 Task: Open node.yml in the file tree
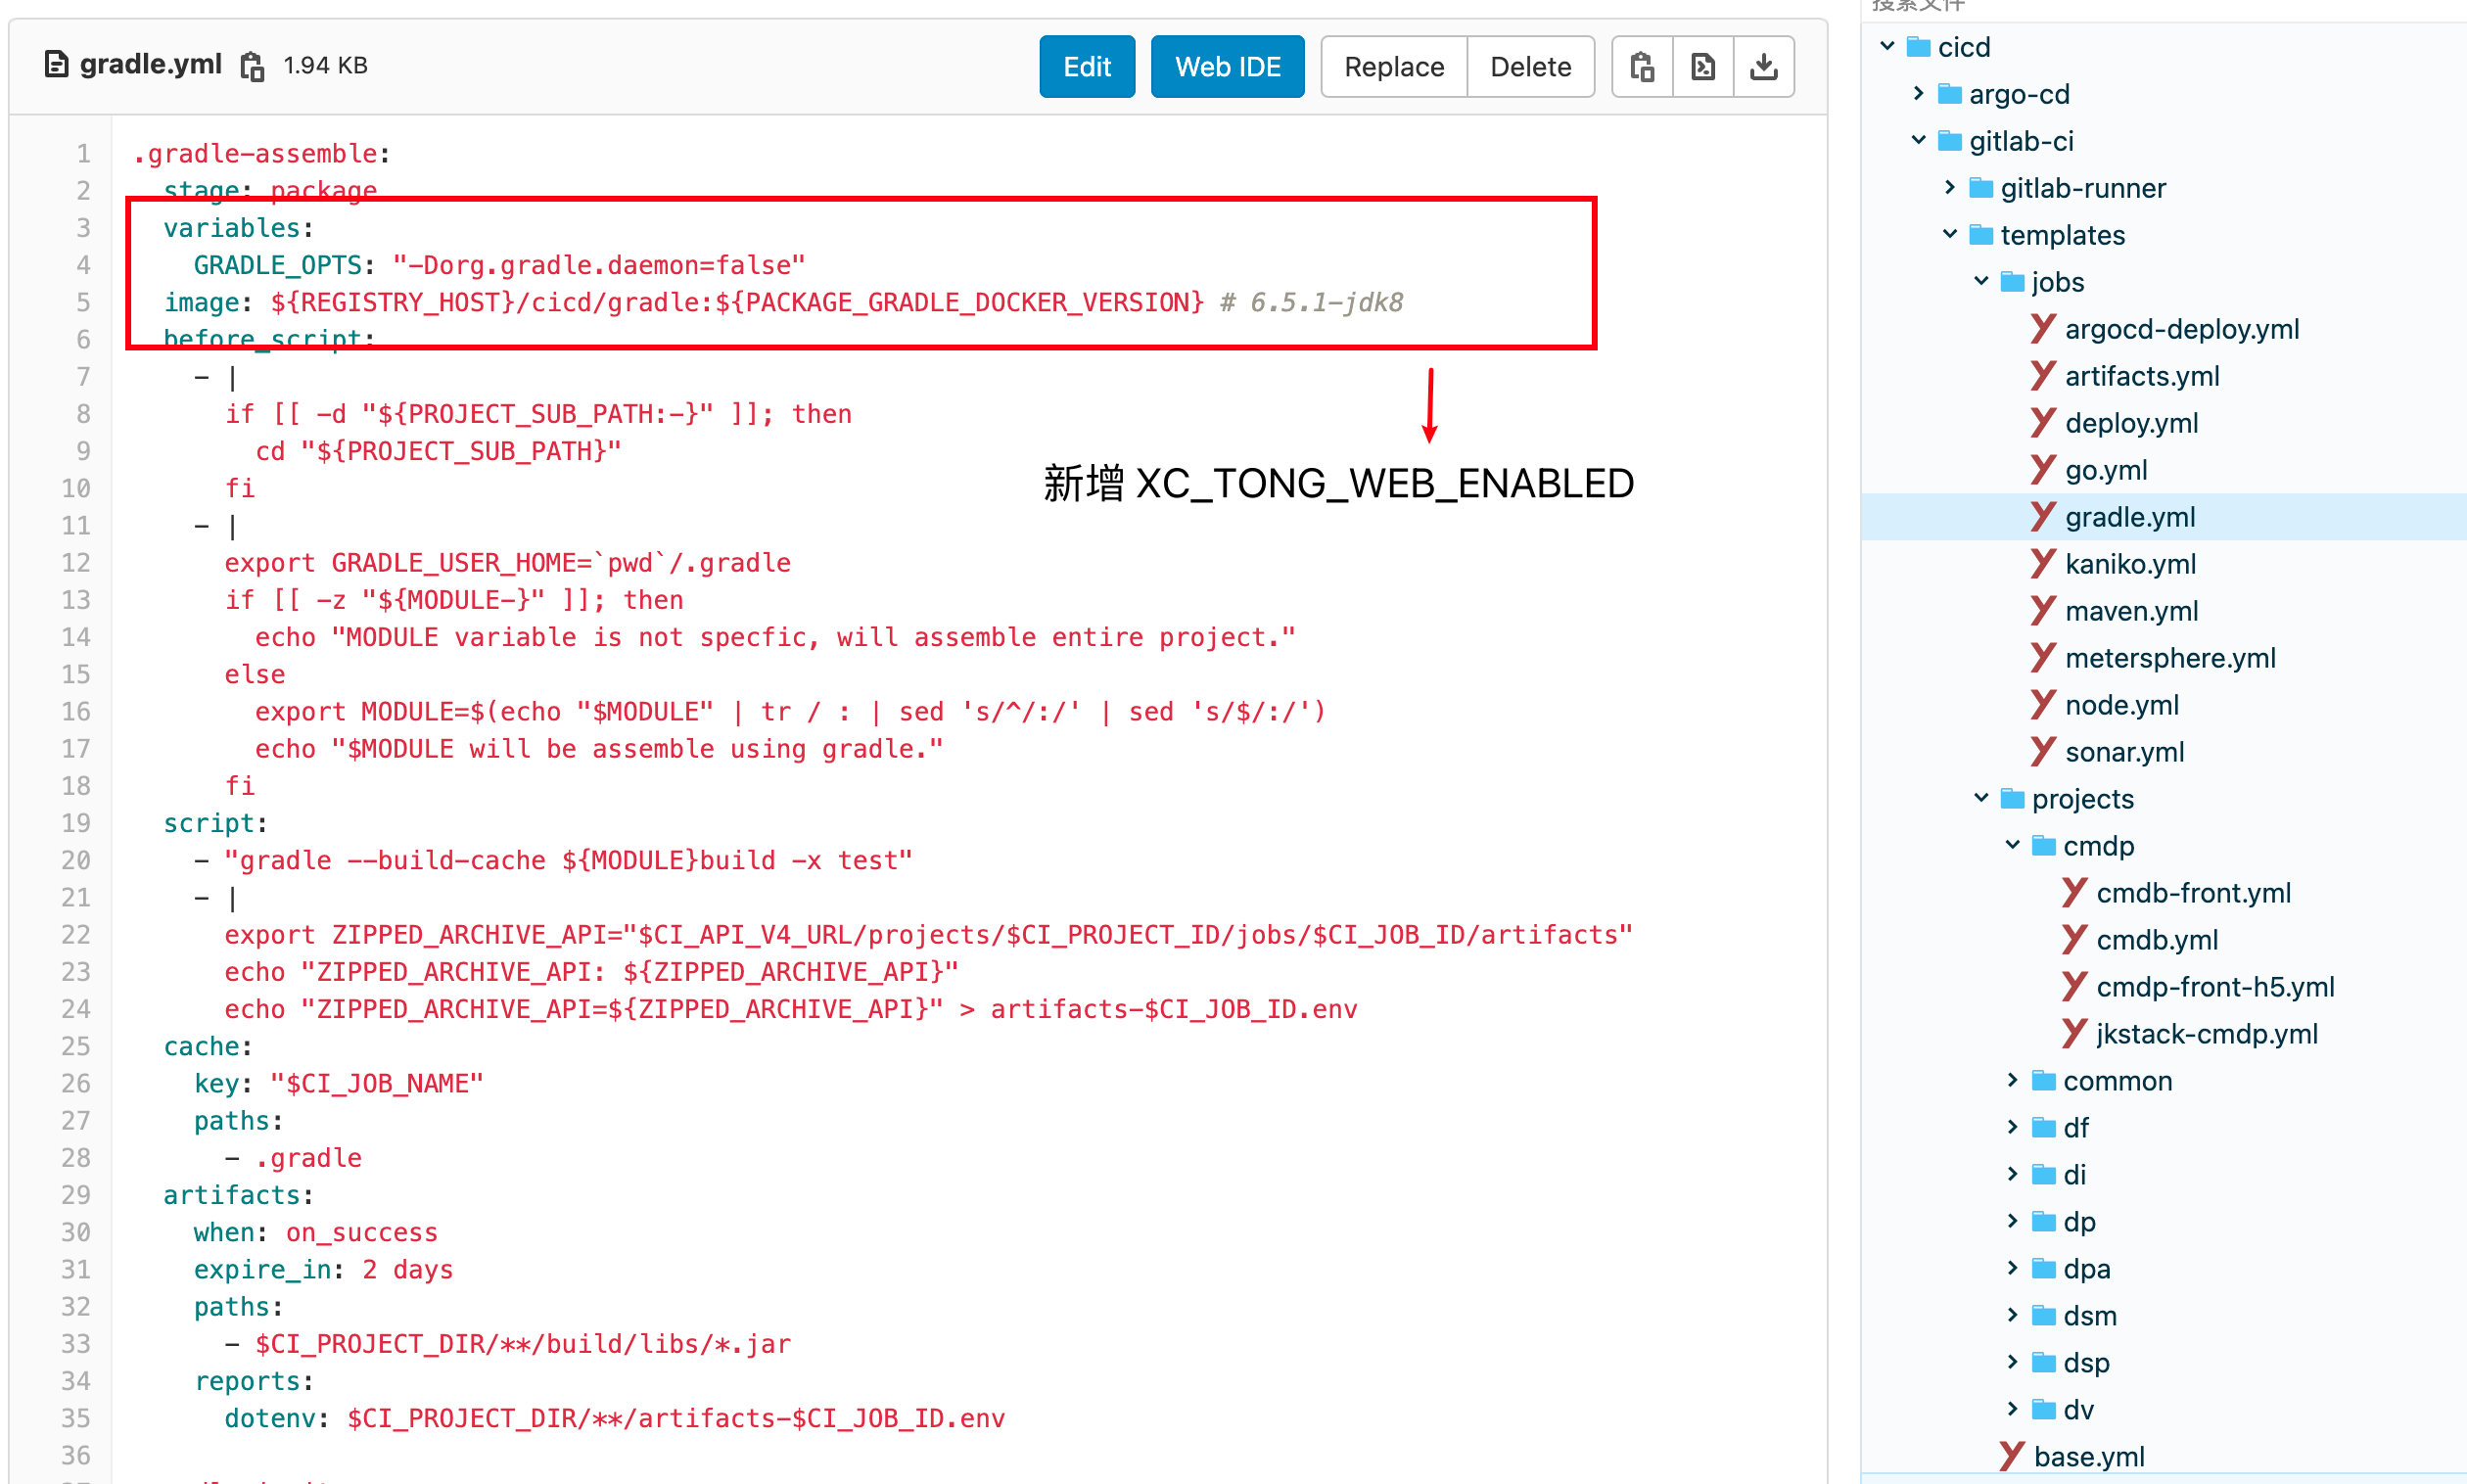pyautogui.click(x=2121, y=705)
